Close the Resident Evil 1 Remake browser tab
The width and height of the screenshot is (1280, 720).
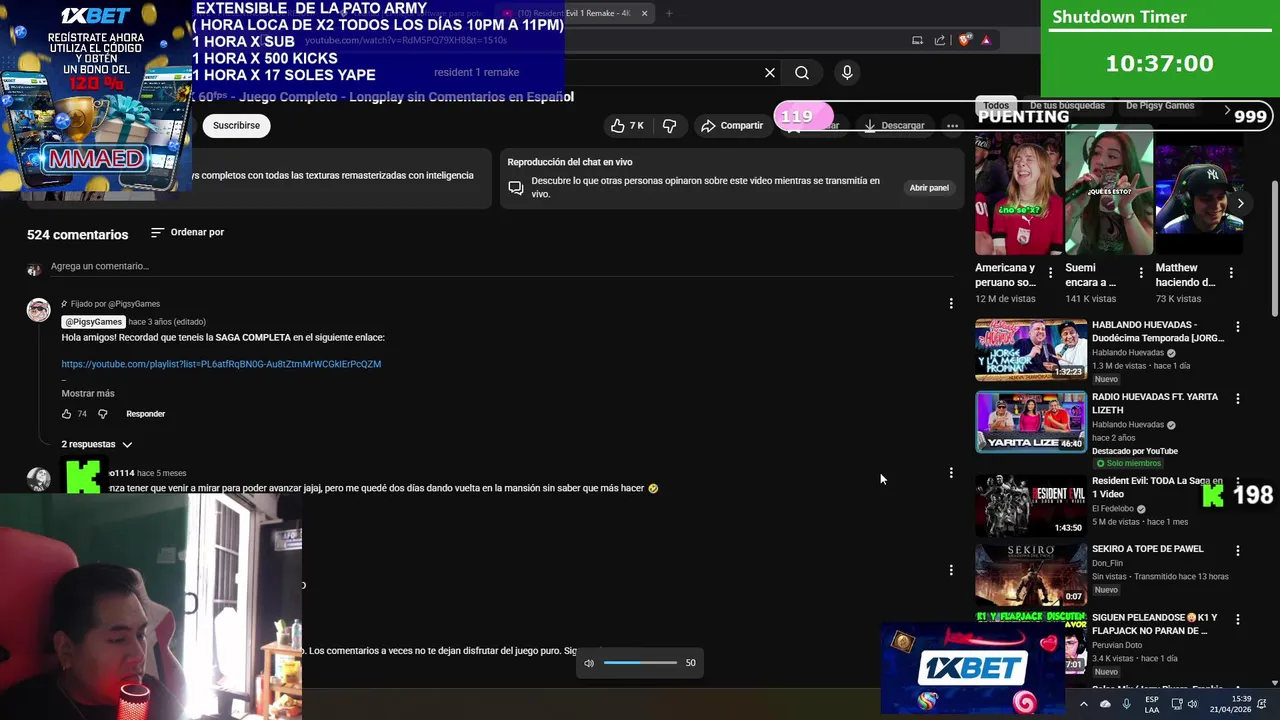644,13
